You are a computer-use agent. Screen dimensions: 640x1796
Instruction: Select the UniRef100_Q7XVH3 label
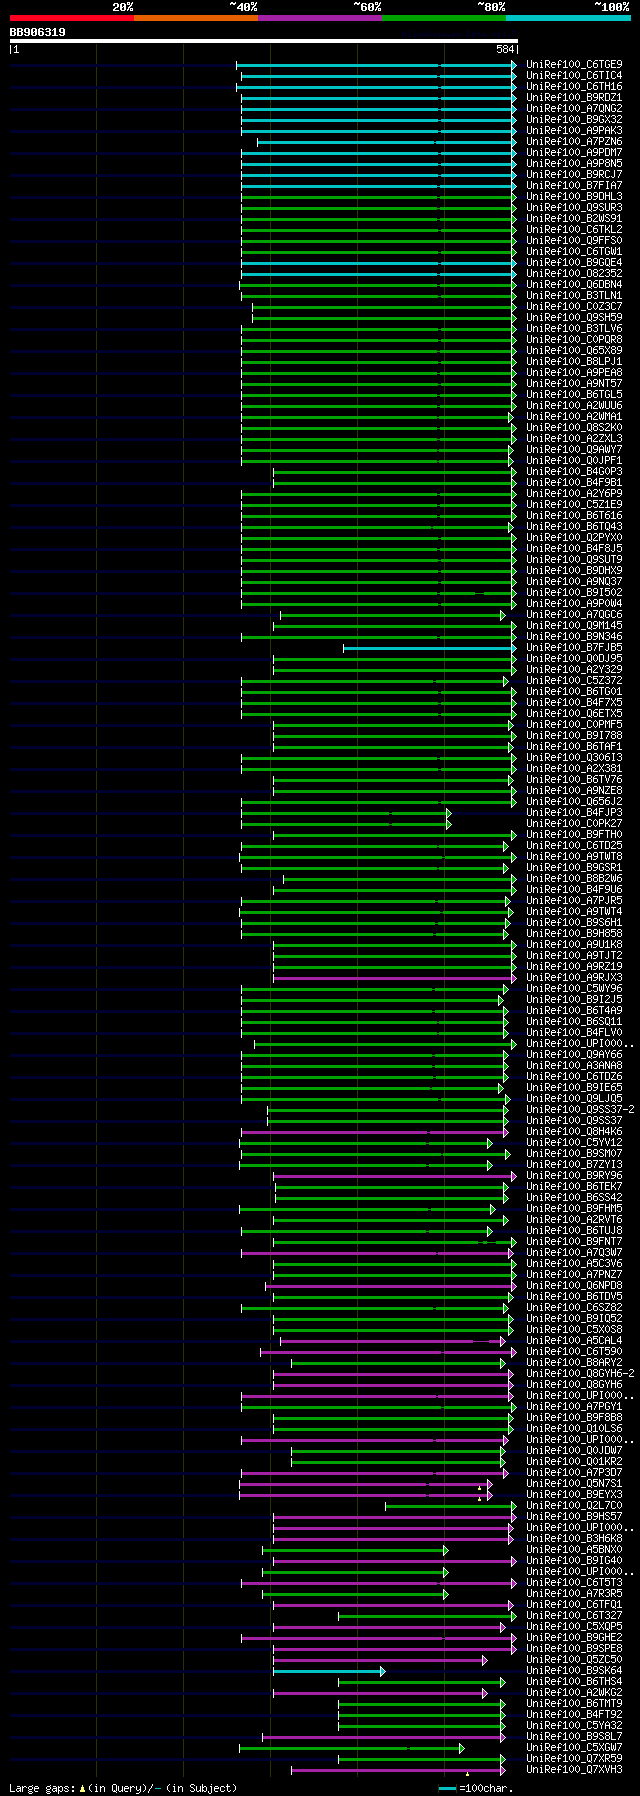(574, 1769)
